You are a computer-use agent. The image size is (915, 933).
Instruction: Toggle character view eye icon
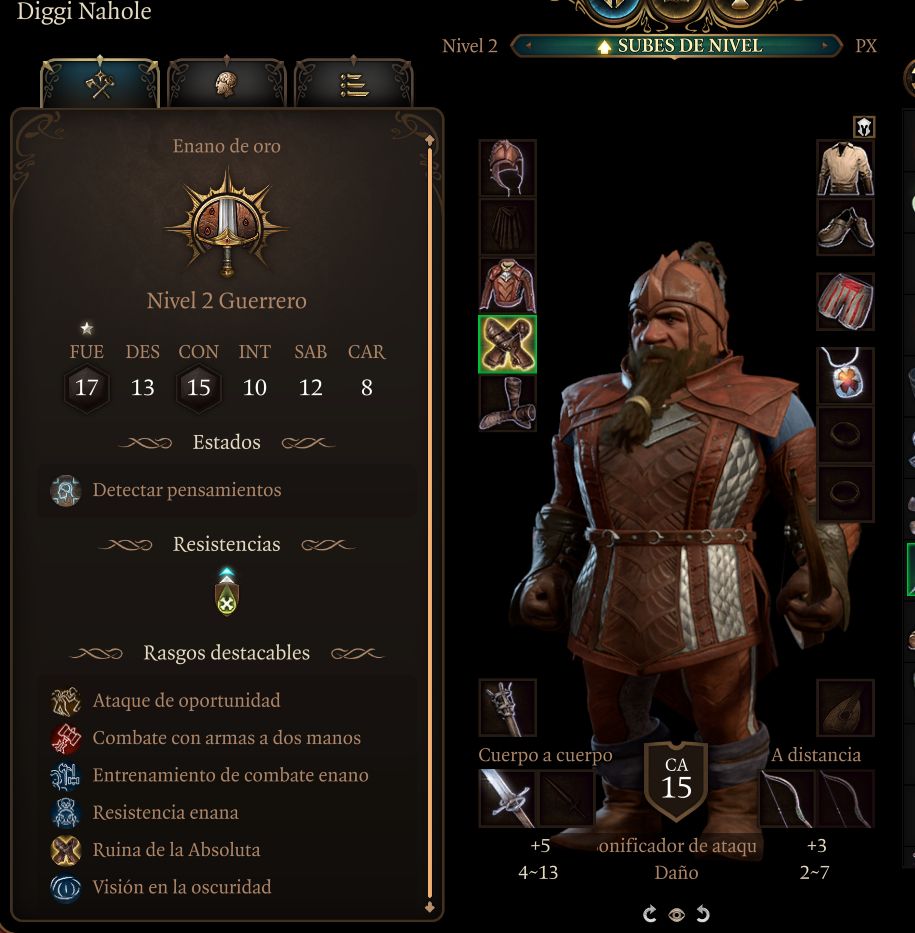[676, 914]
